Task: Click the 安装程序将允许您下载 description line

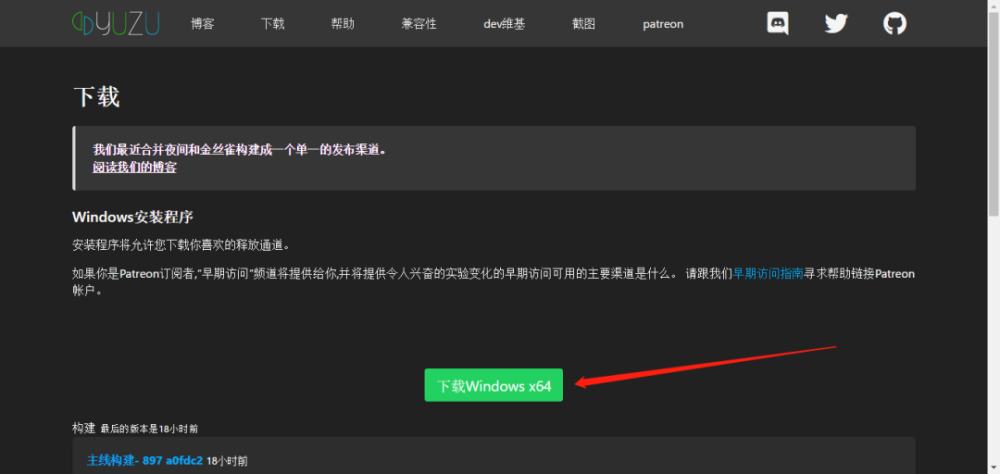Action: 181,244
